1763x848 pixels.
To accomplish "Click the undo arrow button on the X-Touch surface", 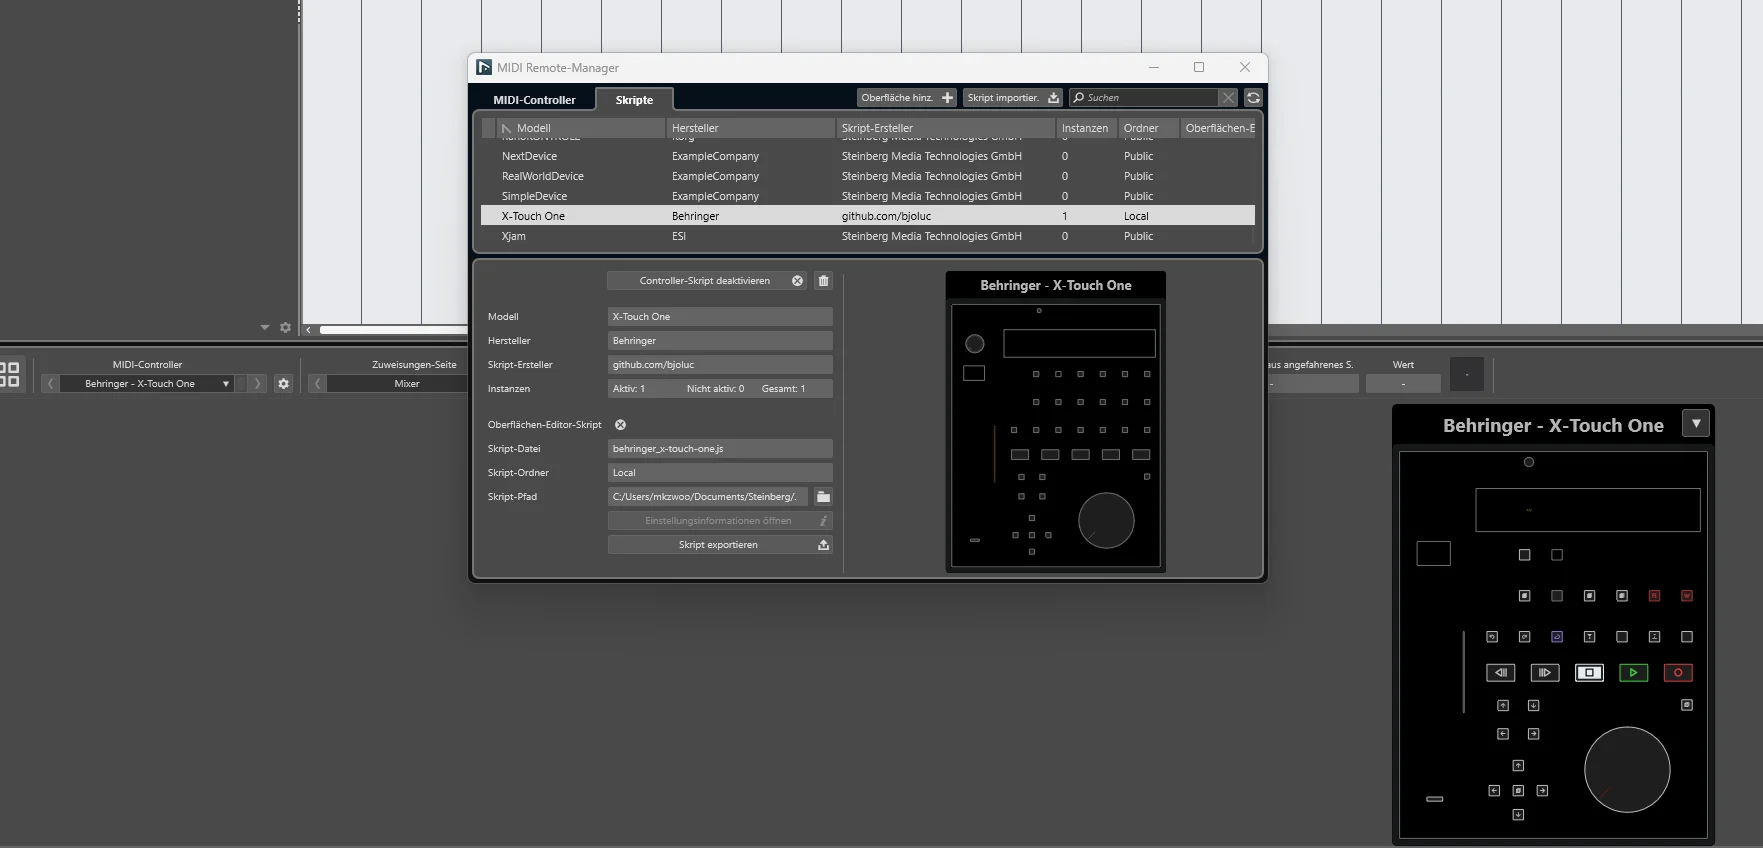I will pos(1492,637).
